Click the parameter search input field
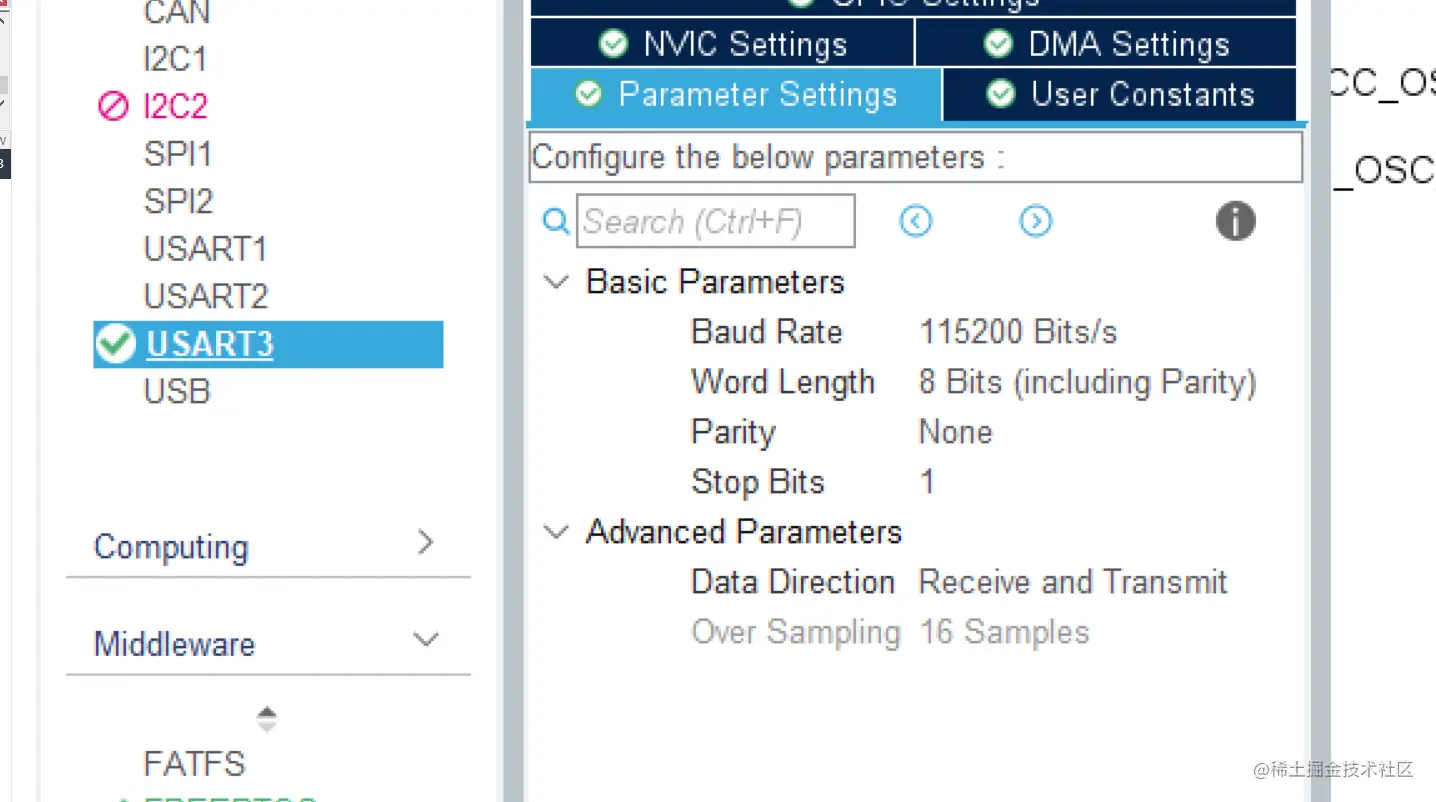 (716, 221)
